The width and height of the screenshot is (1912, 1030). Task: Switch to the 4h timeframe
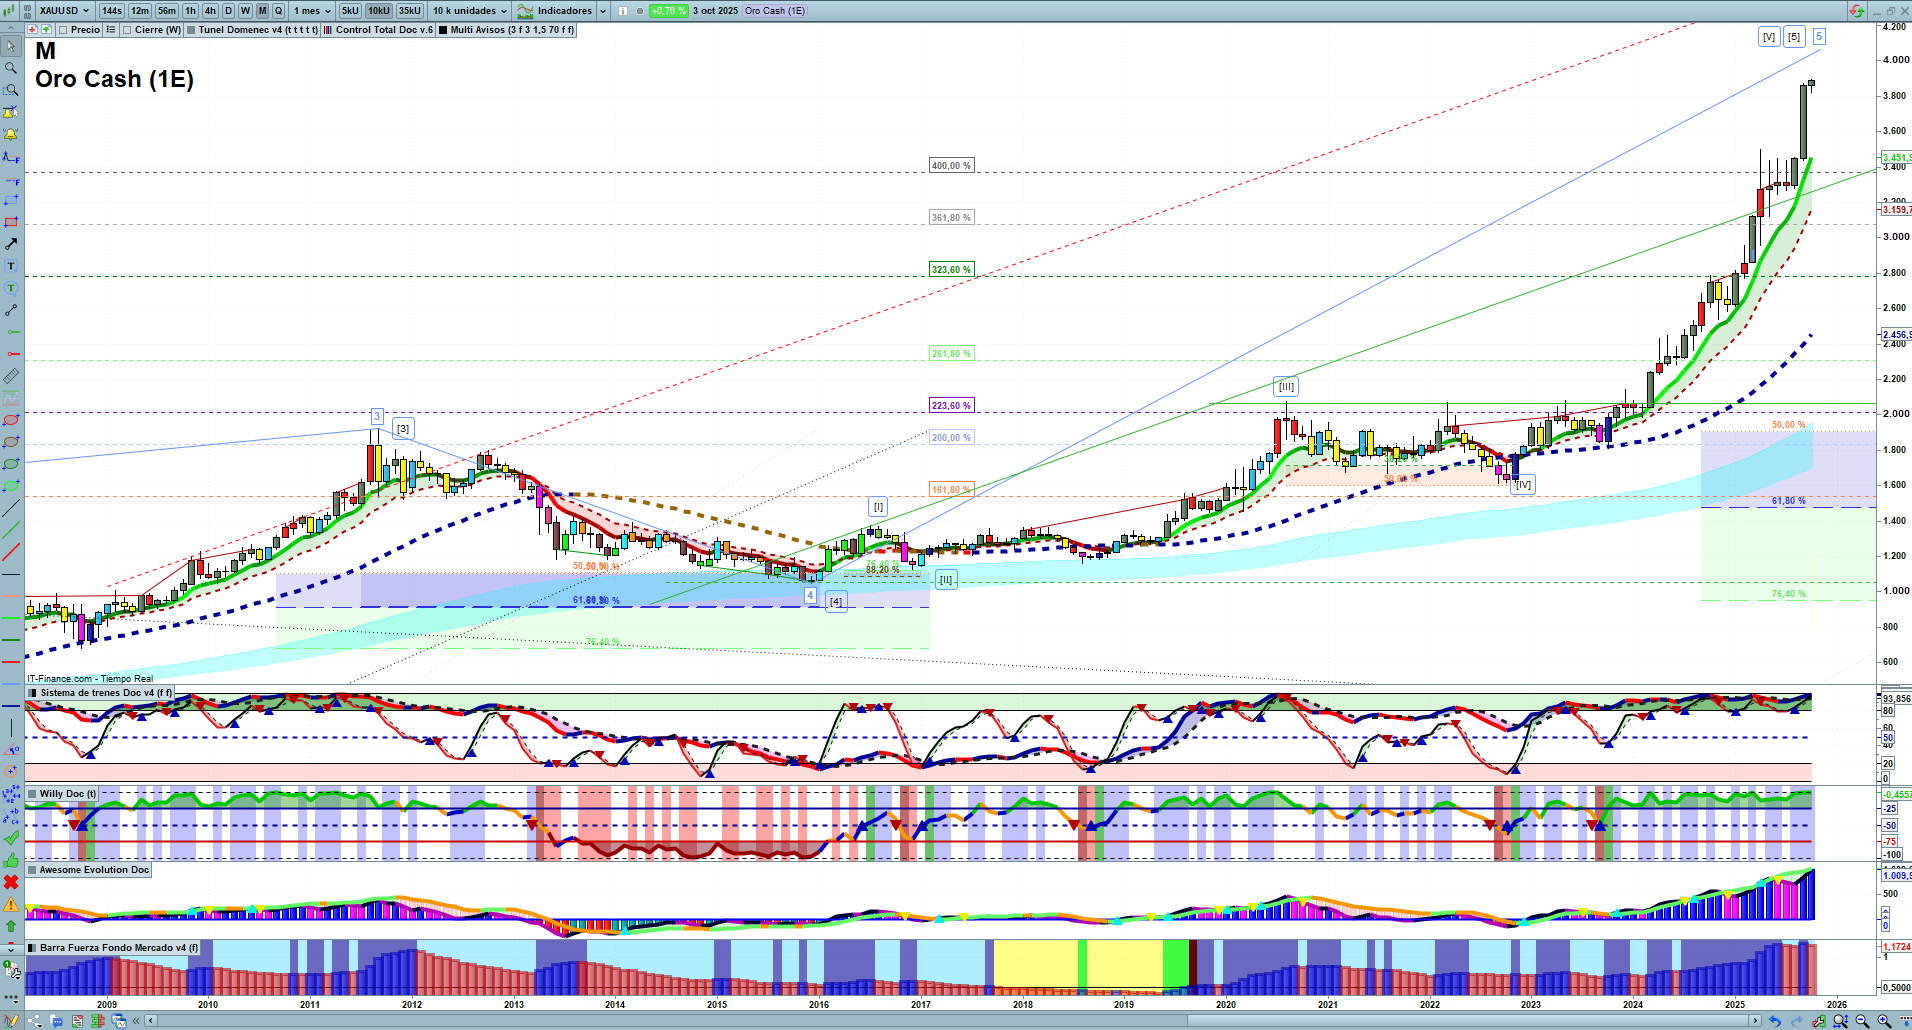pos(210,11)
